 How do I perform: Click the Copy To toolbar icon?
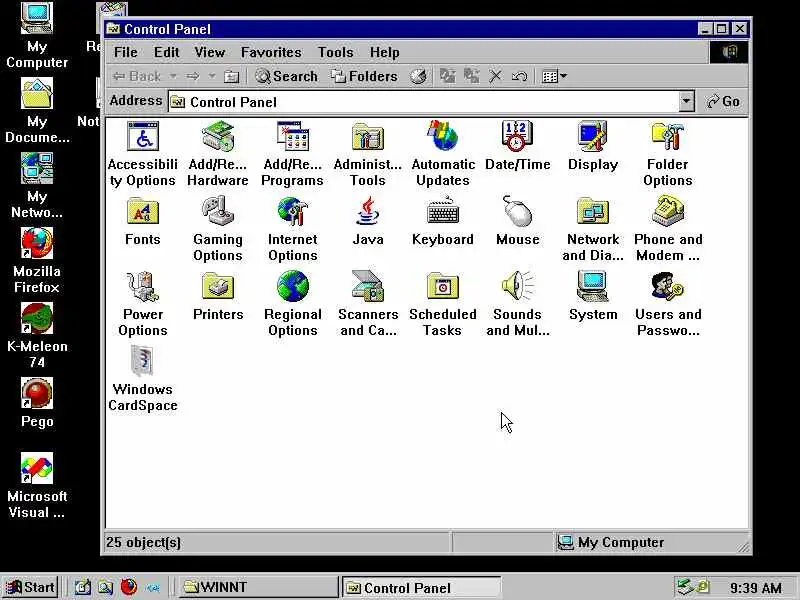[x=471, y=77]
